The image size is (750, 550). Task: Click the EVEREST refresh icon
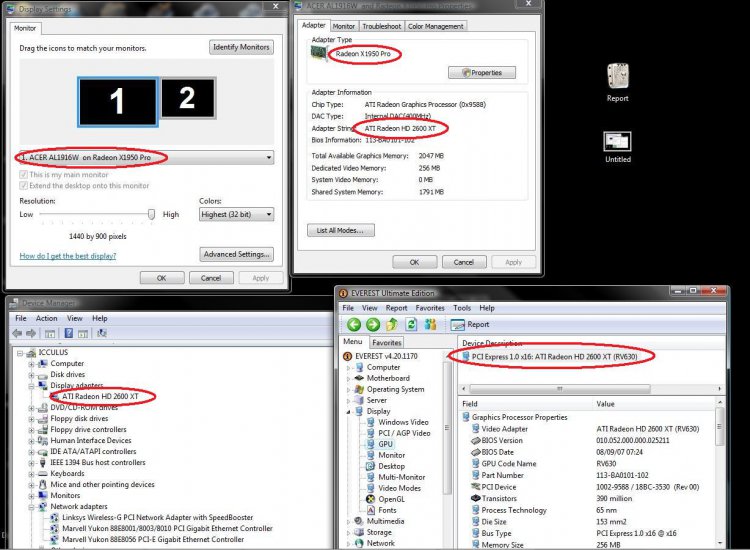point(411,325)
